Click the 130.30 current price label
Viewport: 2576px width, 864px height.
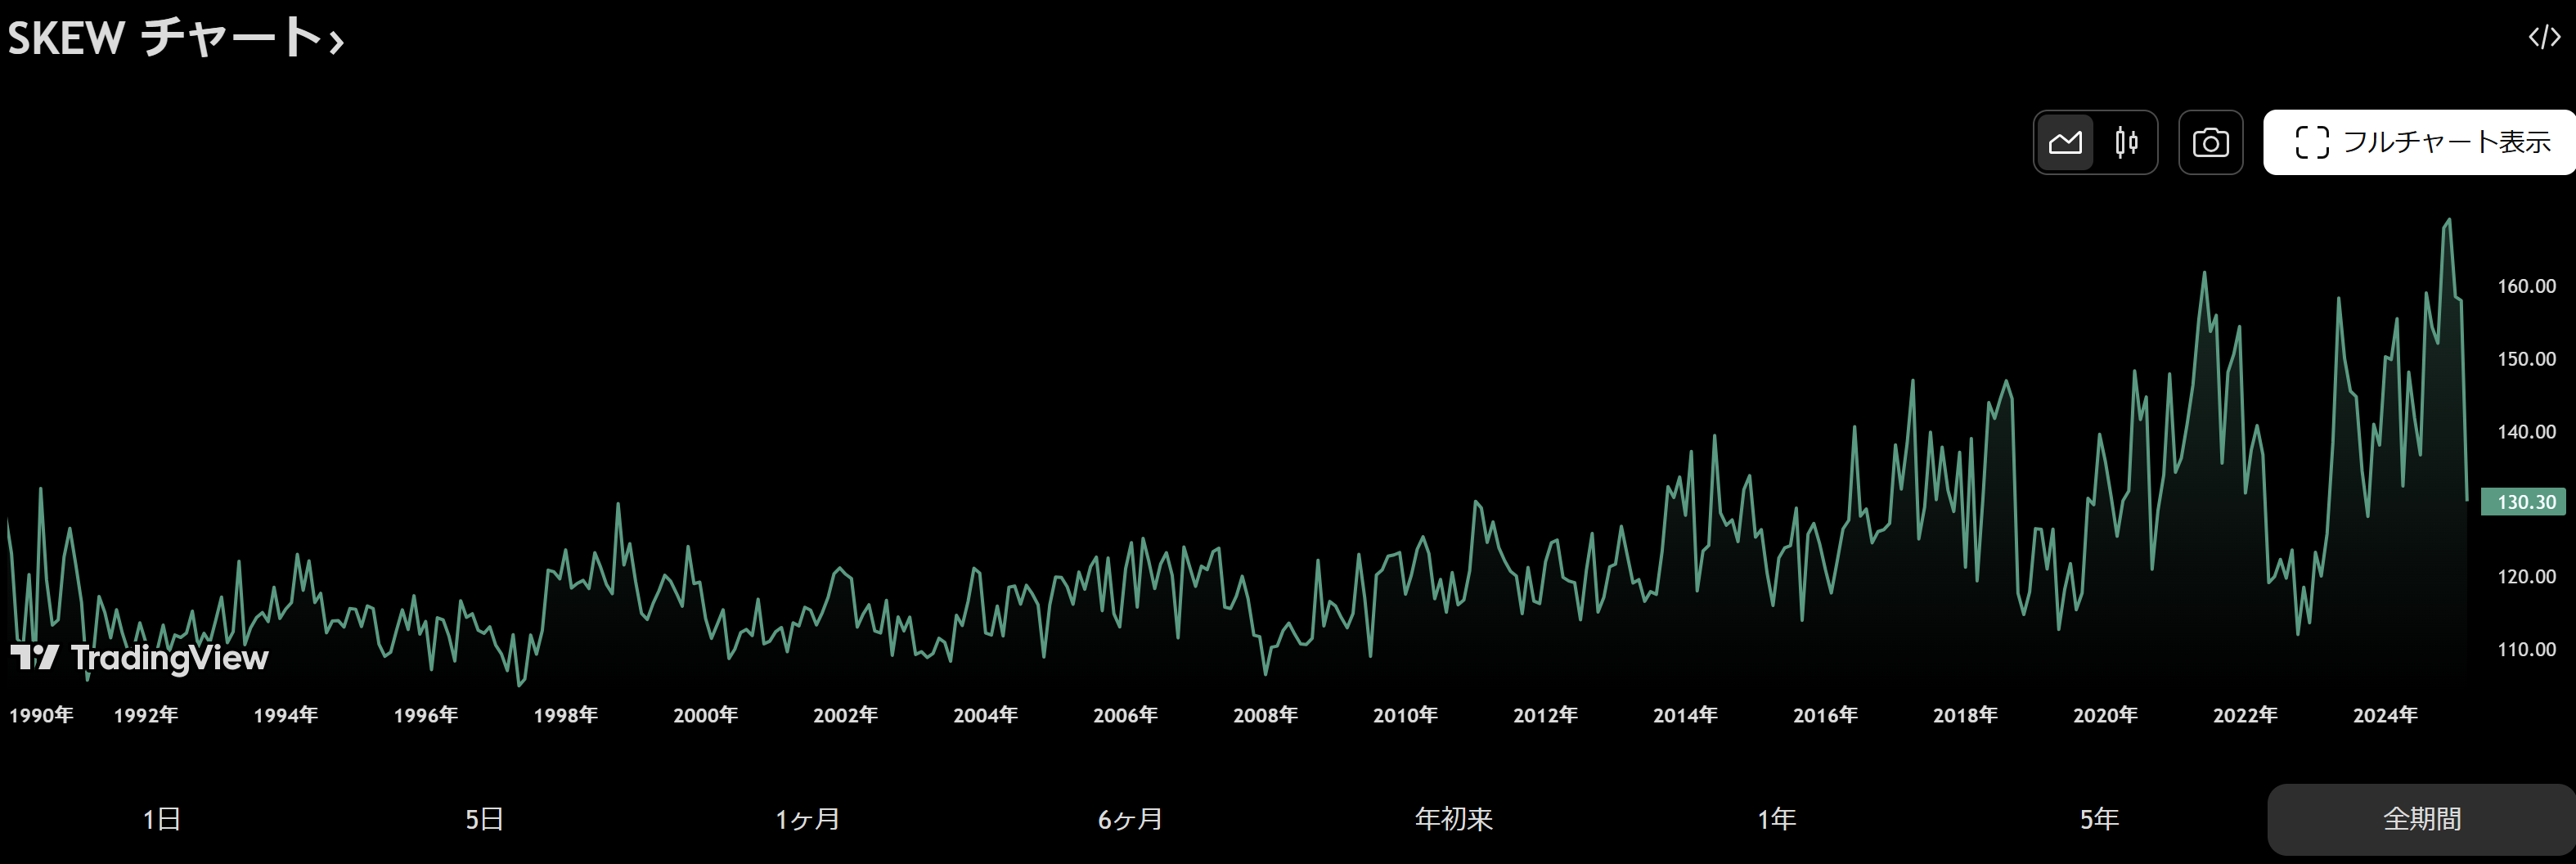[2525, 502]
